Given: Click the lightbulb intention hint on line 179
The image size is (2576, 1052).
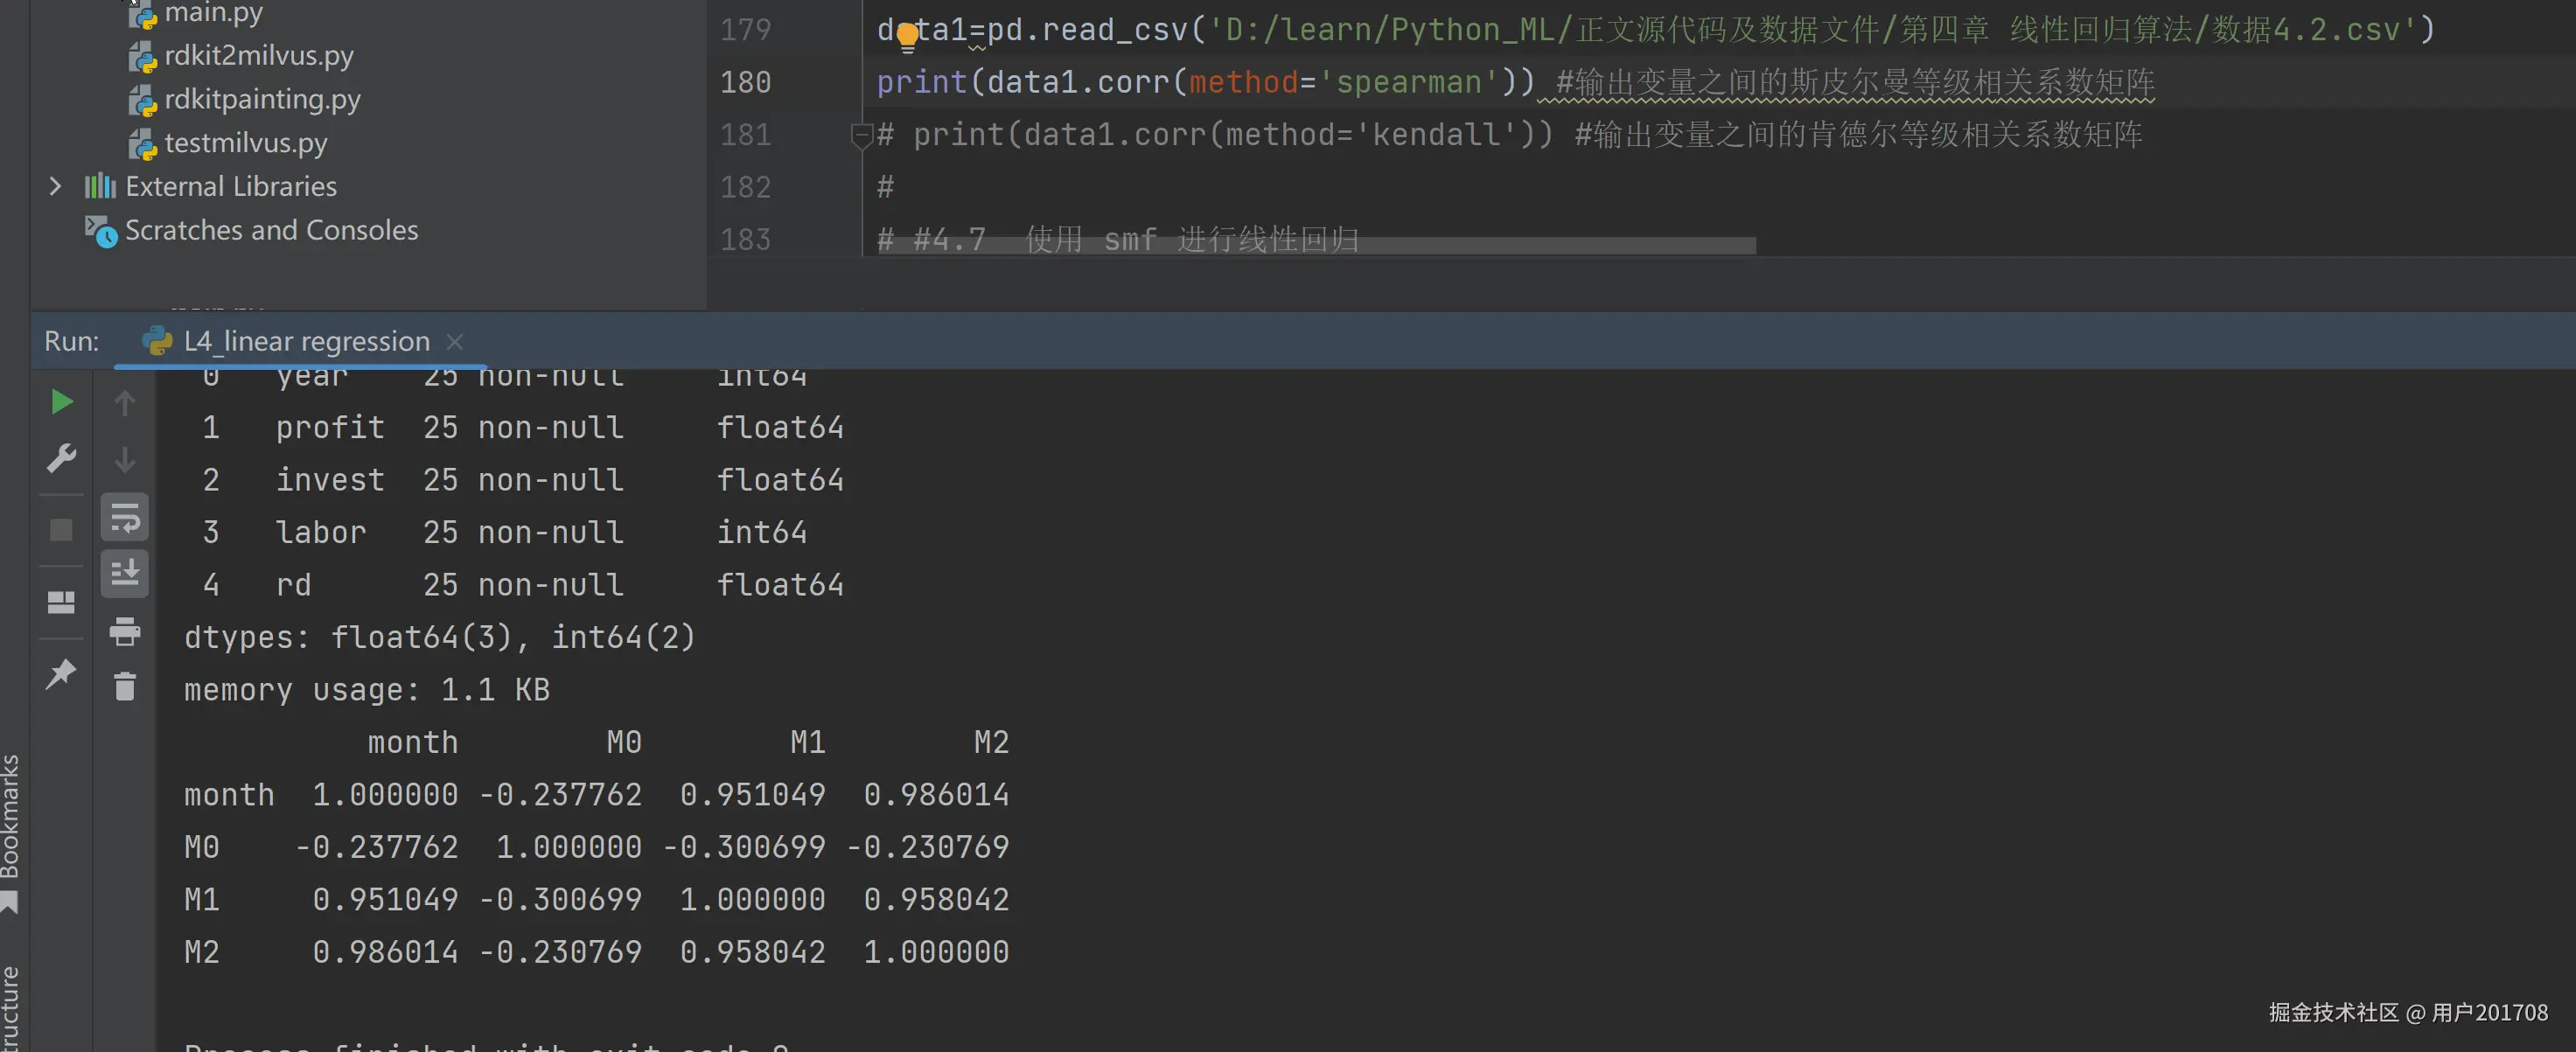Looking at the screenshot, I should [x=907, y=37].
